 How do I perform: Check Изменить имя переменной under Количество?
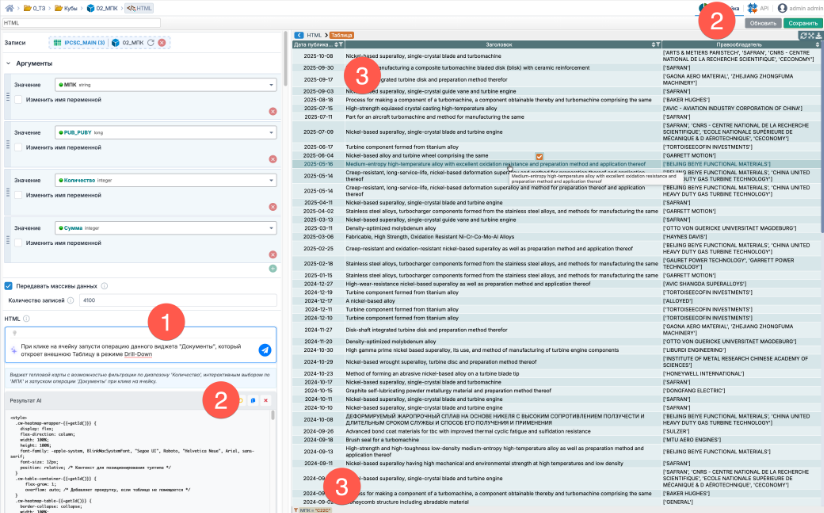[x=19, y=196]
